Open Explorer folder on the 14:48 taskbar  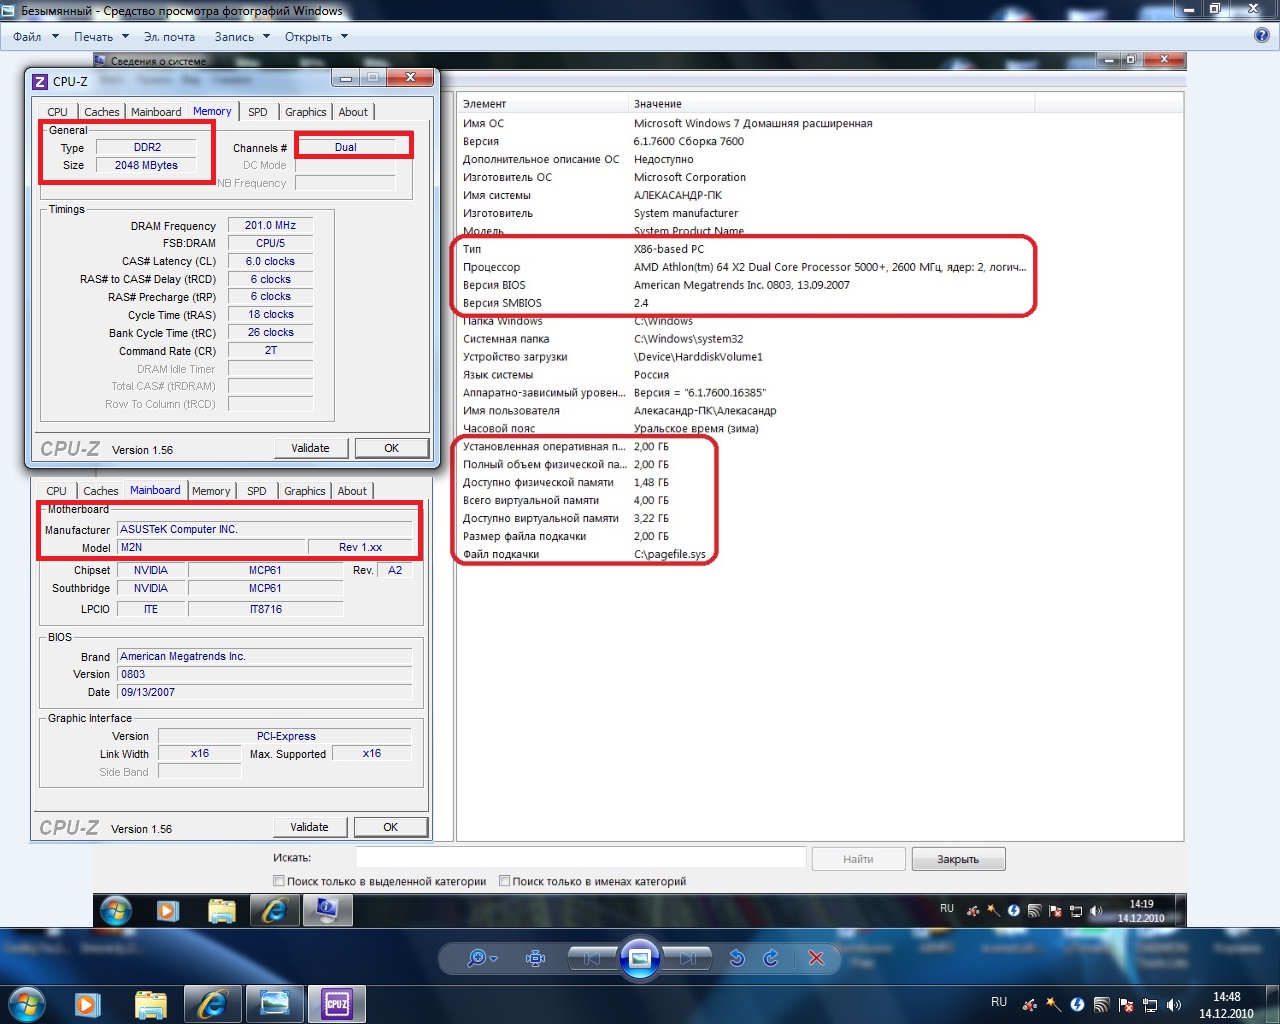pos(150,1004)
